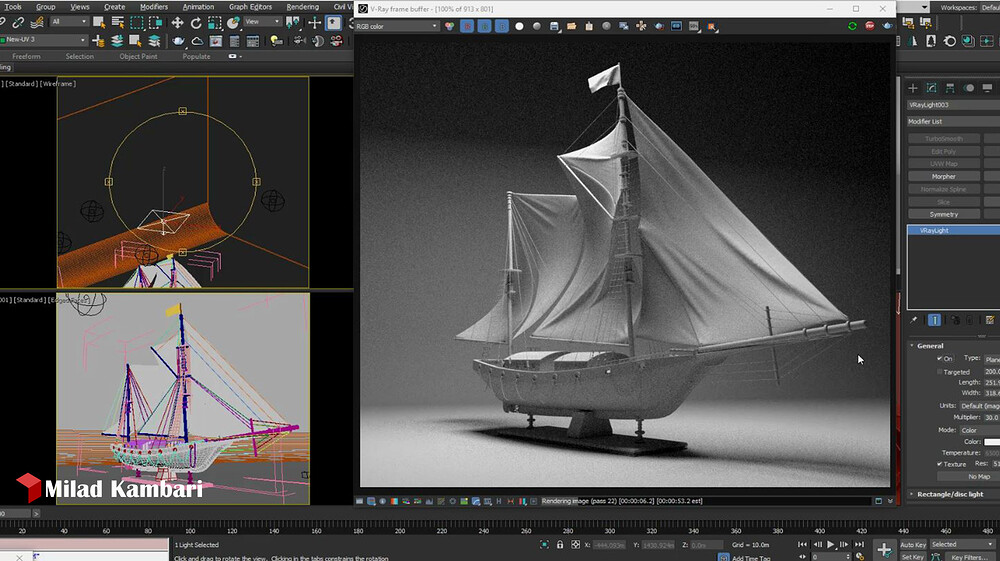Toggle Window/Crossing selection mode

pos(155,22)
